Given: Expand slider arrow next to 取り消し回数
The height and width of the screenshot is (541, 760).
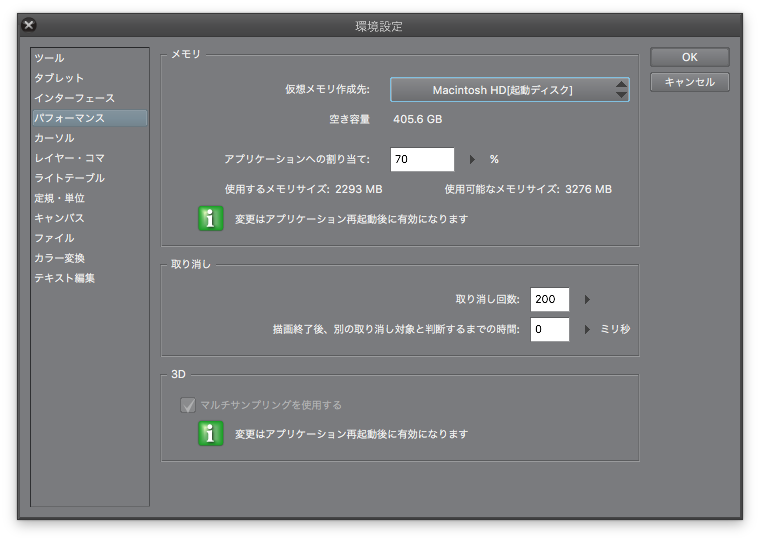Looking at the screenshot, I should click(x=587, y=299).
